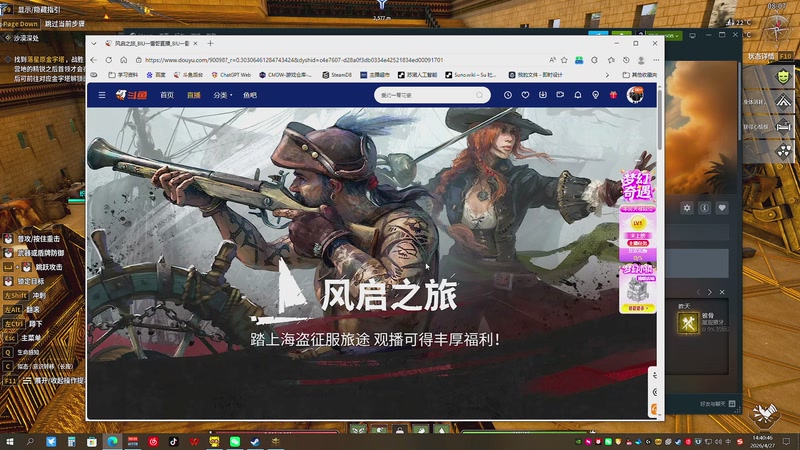Click the tent shelter status icon in game HUD
Viewport: 800px width, 450px height.
pyautogui.click(x=784, y=101)
